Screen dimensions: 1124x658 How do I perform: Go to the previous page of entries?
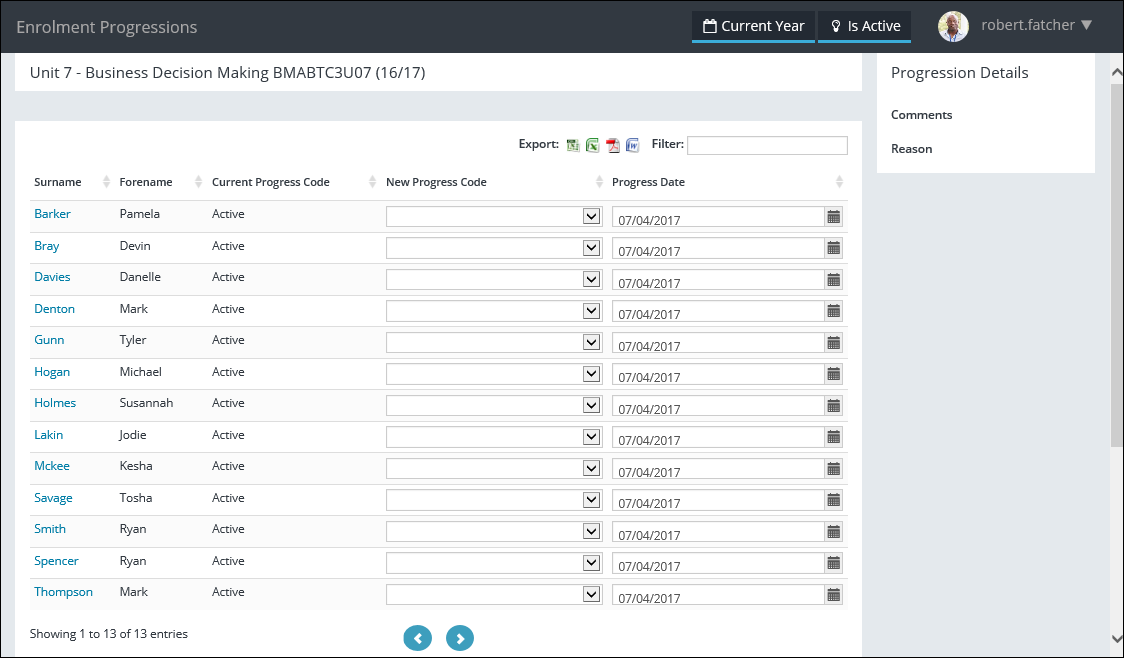pyautogui.click(x=417, y=638)
